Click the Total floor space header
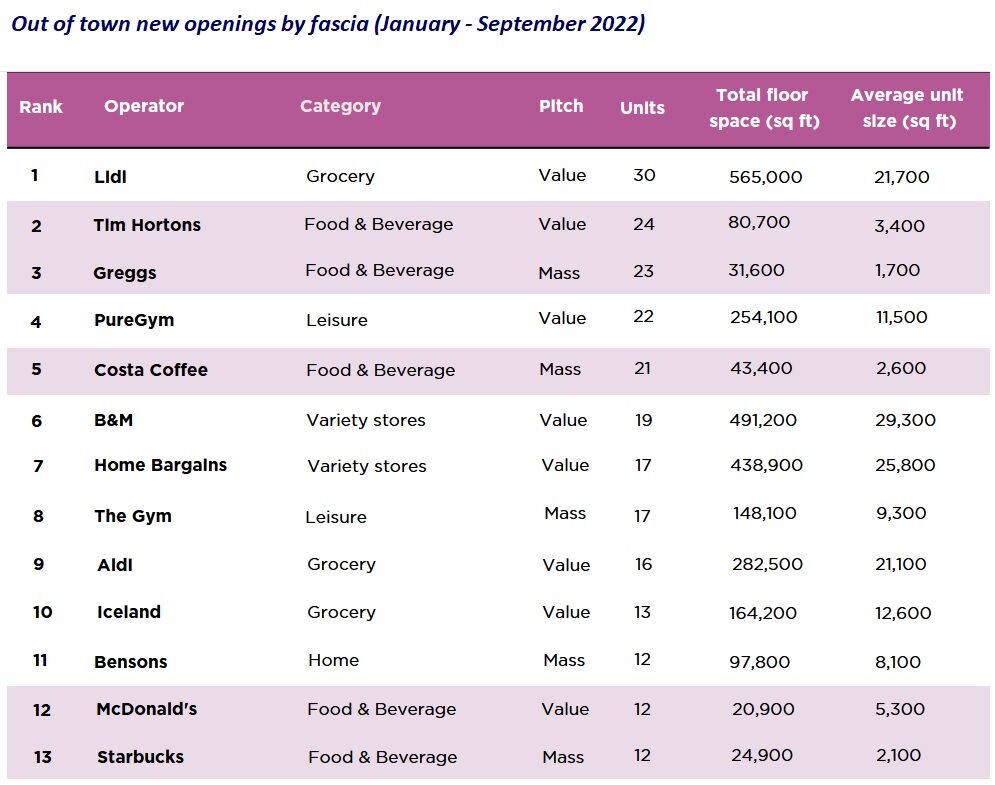Screen dimensions: 995x785 coord(765,108)
